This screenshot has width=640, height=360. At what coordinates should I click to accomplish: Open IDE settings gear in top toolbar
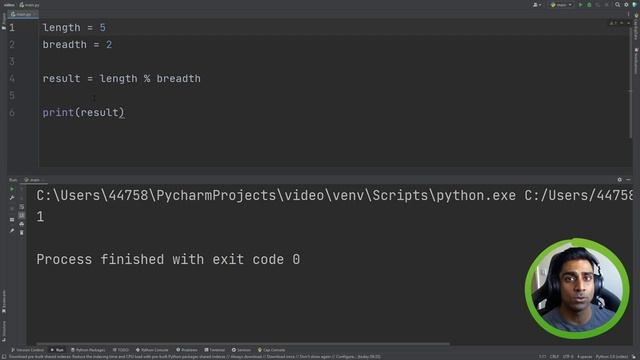point(626,5)
